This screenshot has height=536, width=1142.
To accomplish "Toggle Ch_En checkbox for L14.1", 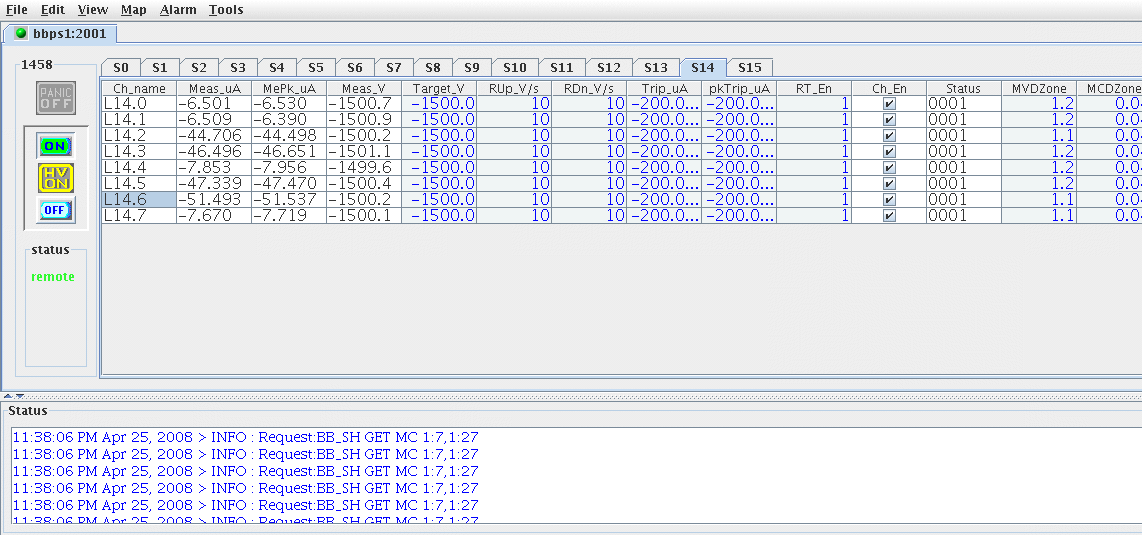I will click(889, 120).
